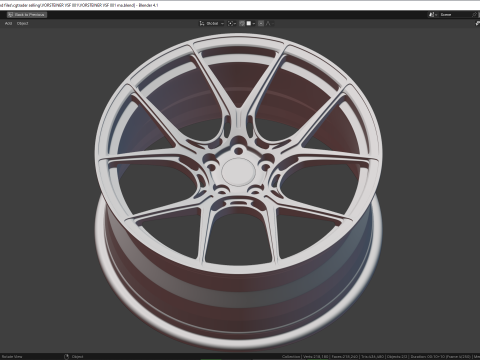Click the viewport corner icon at top right
Viewport: 480px width, 360px height.
[477, 23]
